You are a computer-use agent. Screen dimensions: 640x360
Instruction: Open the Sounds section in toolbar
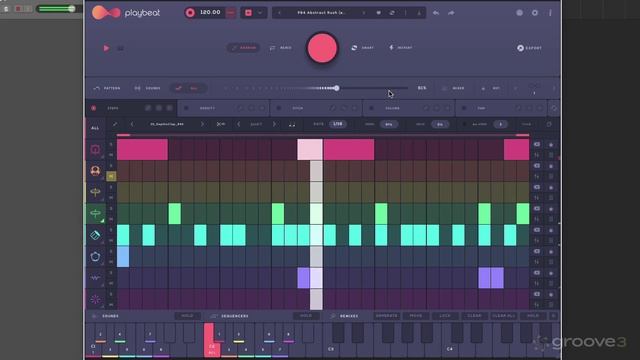tap(148, 88)
